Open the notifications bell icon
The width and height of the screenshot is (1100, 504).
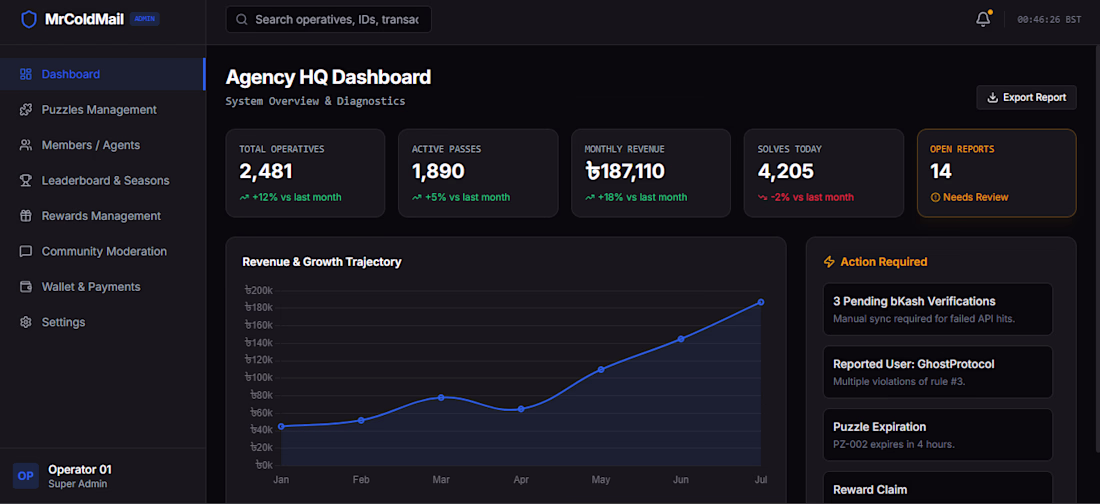coord(983,20)
